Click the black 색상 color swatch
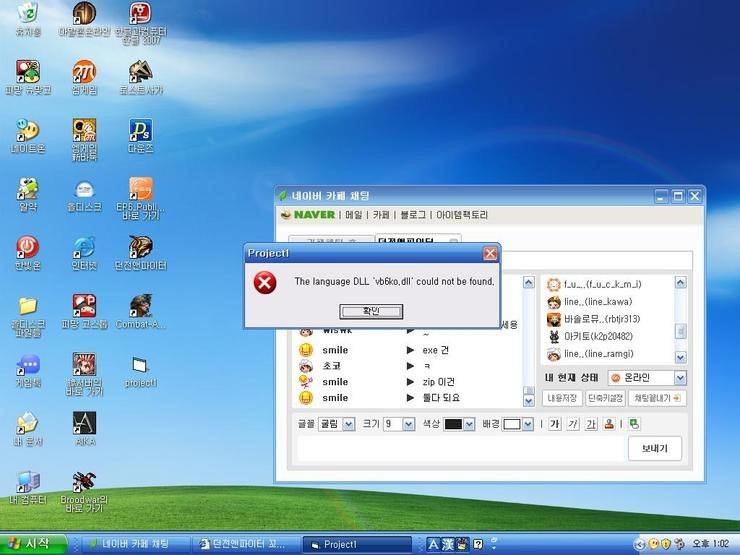 (453, 424)
